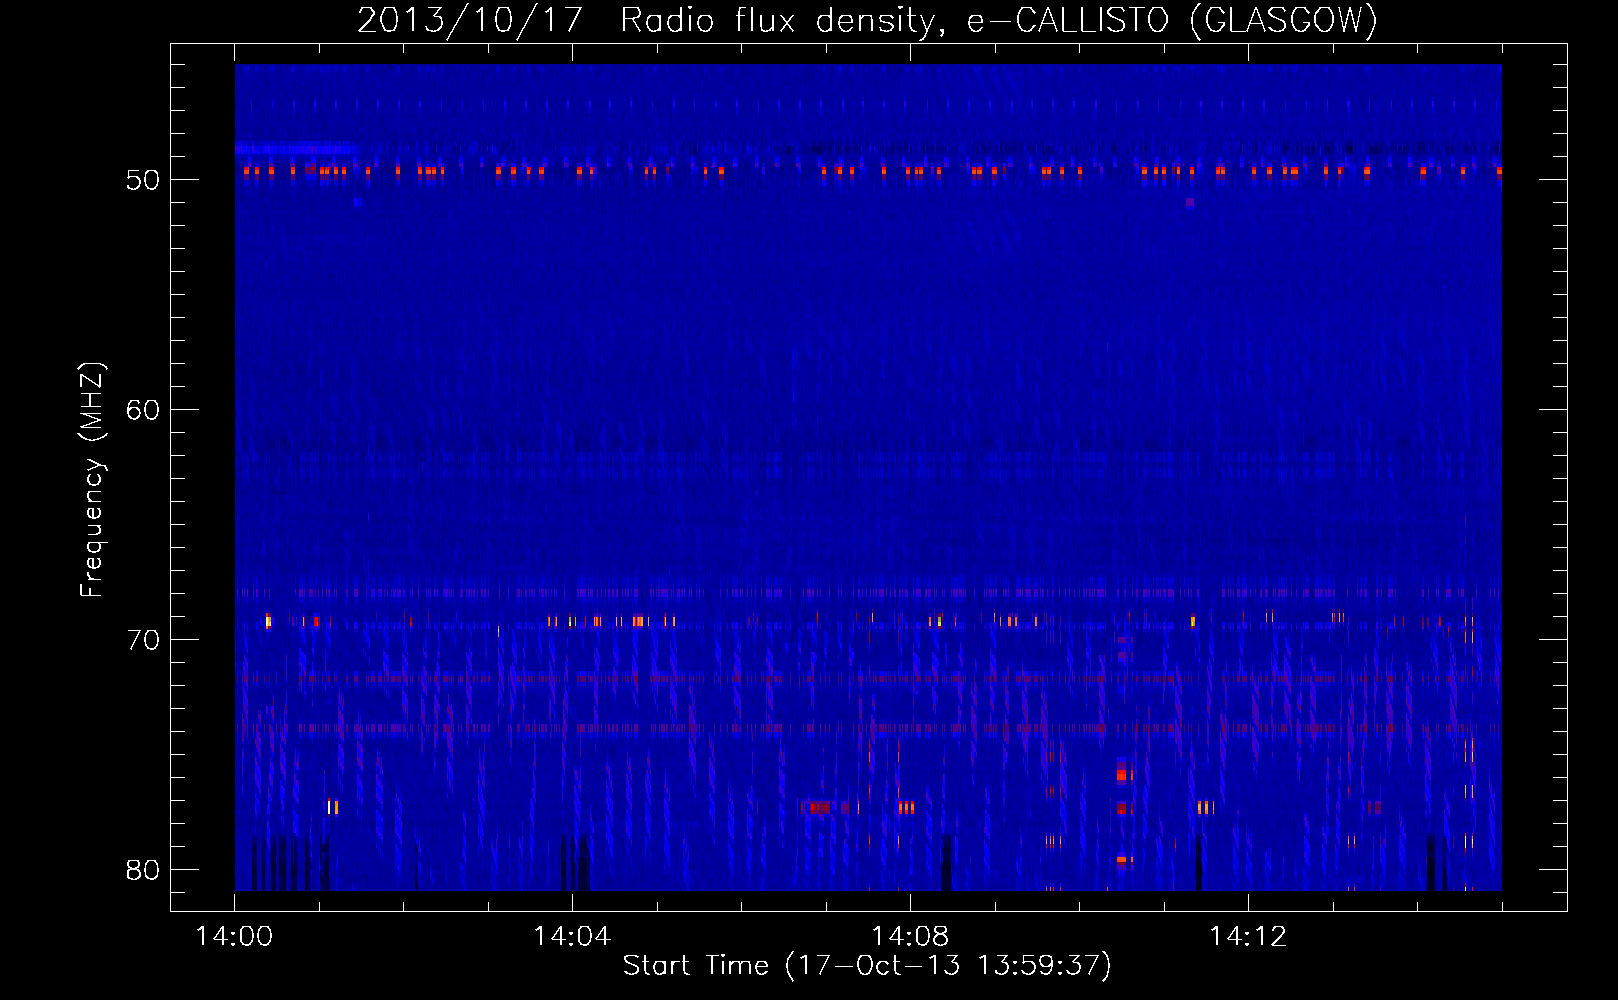Click the 80 frequency tick label
1618x1000 pixels.
[x=143, y=870]
